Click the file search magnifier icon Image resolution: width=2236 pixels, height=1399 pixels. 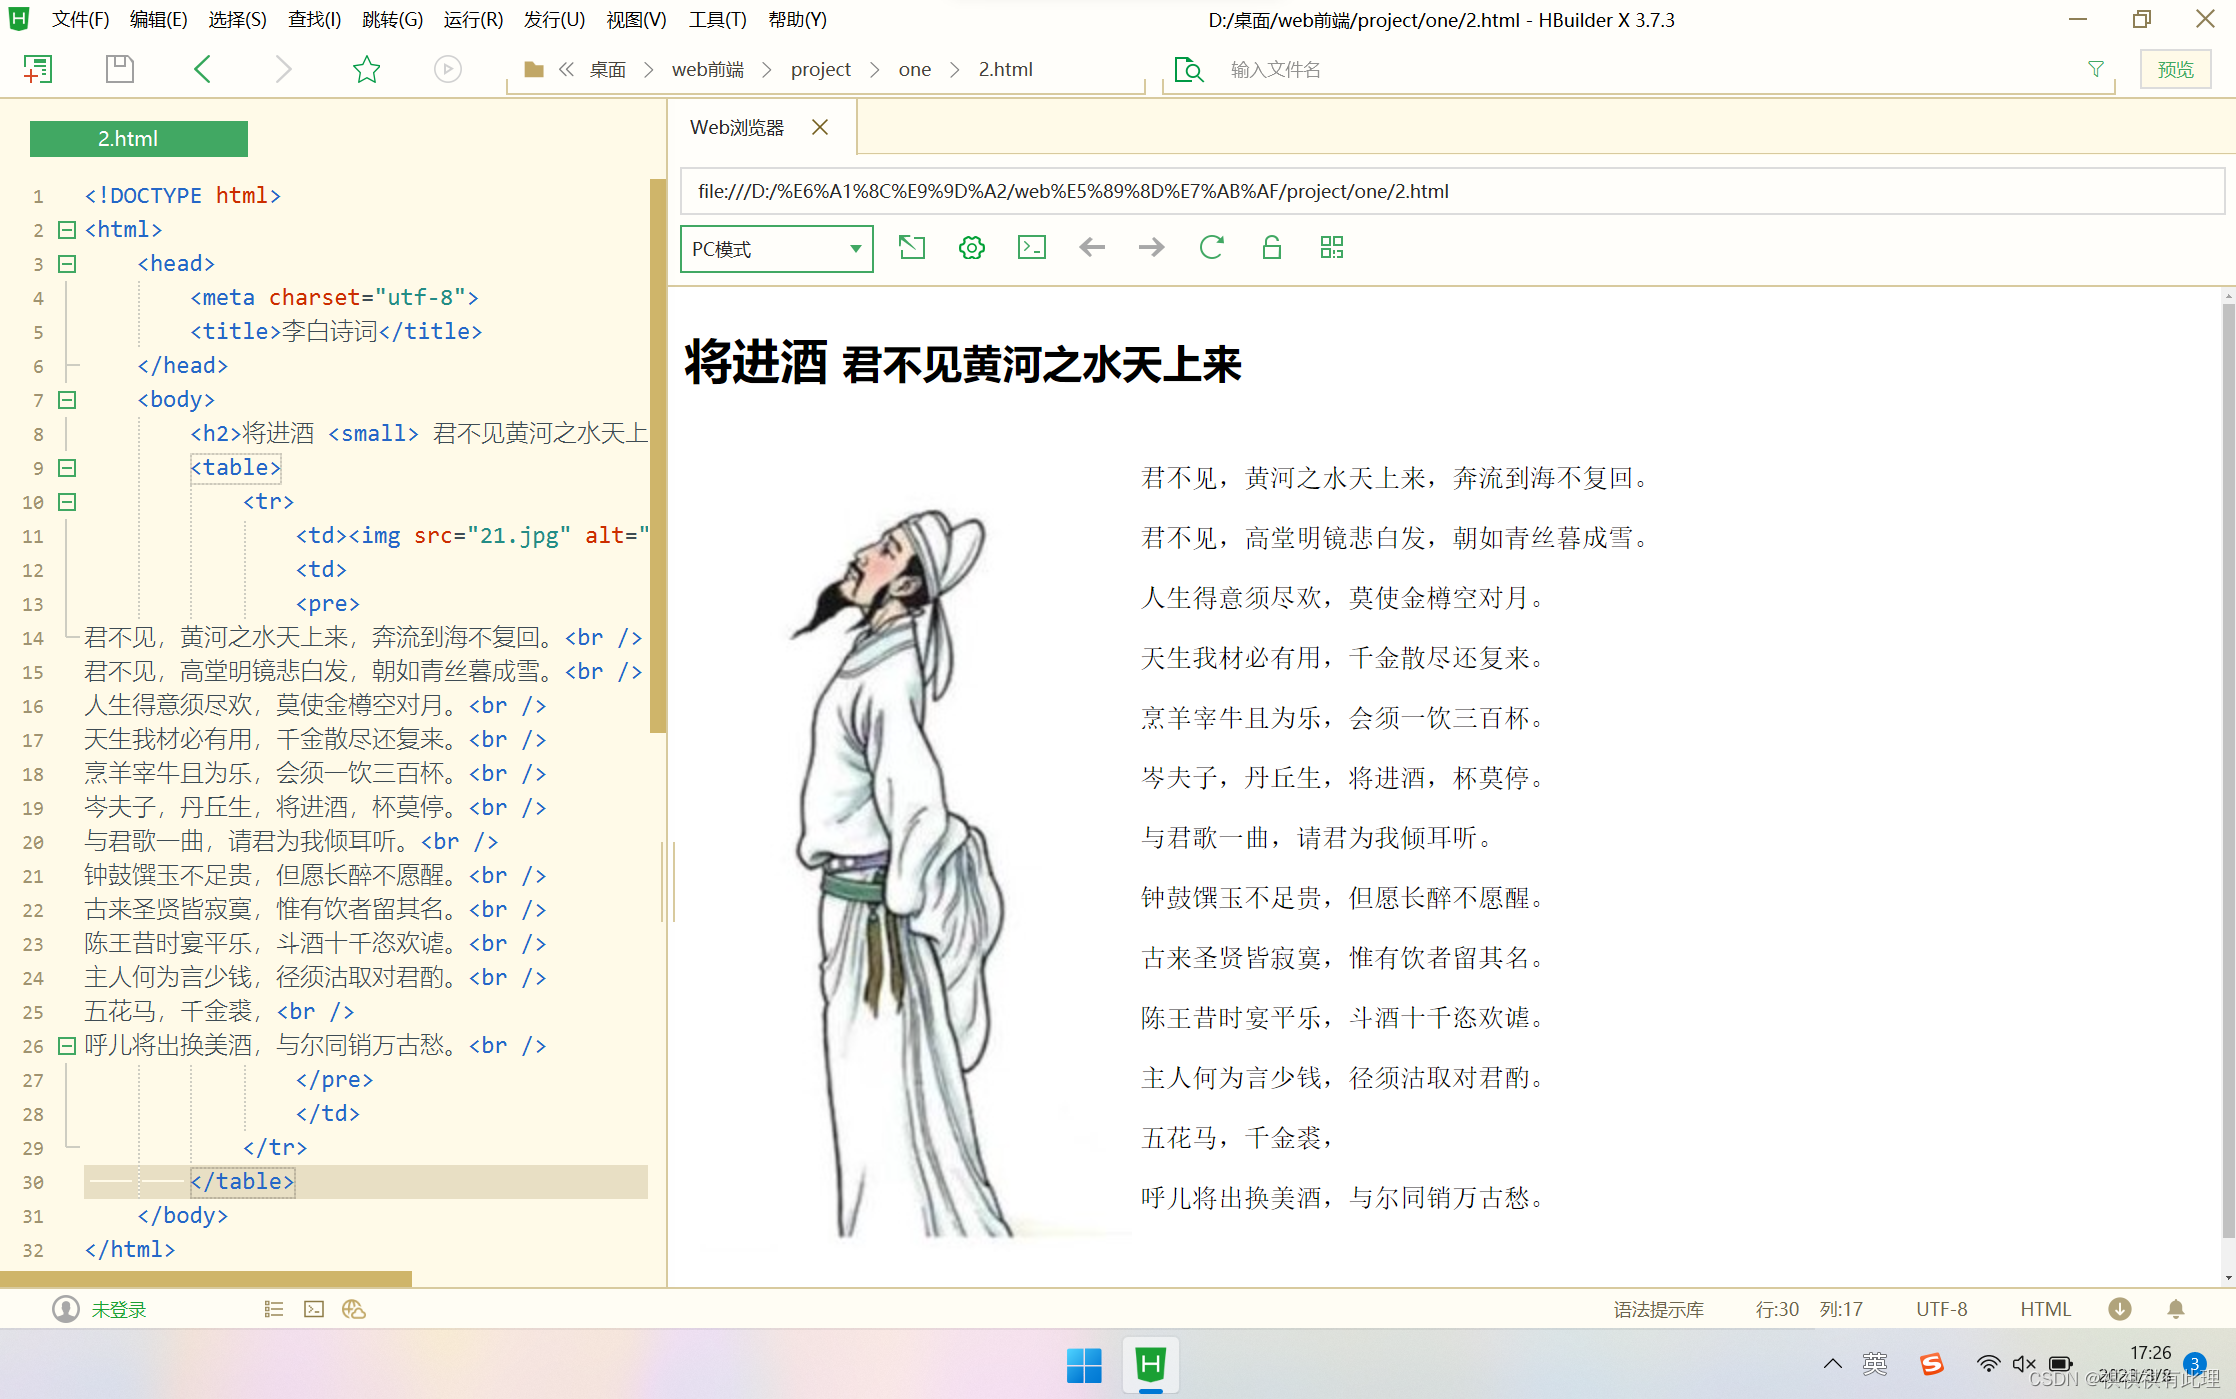[x=1189, y=69]
